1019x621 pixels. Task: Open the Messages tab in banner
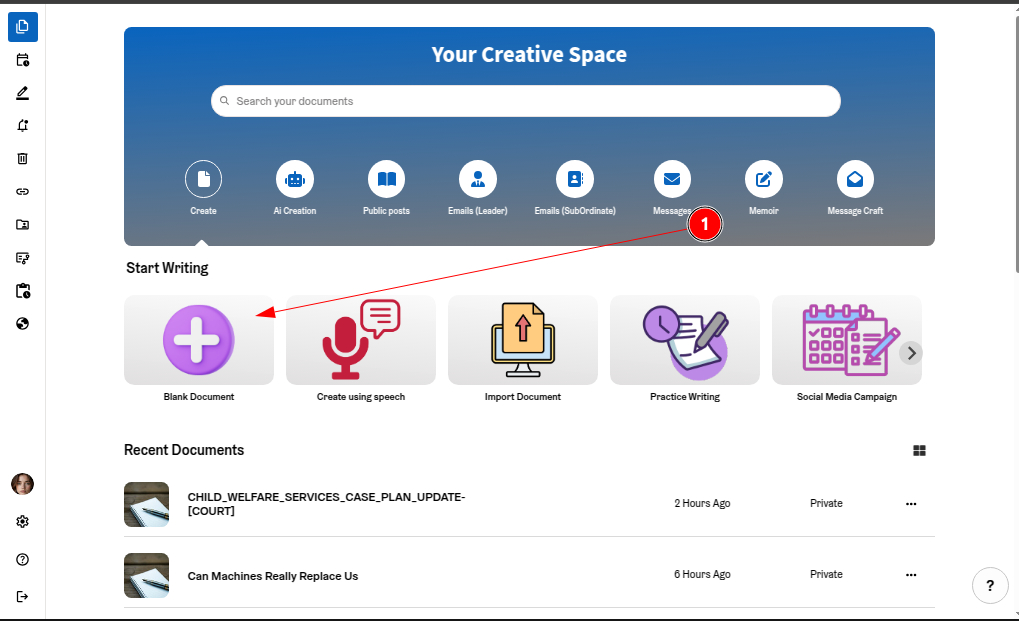672,180
